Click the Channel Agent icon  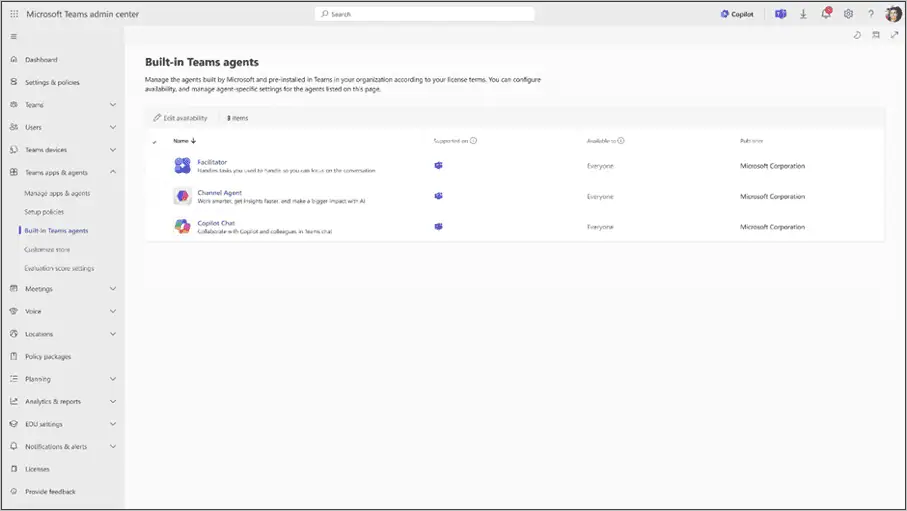pos(182,196)
